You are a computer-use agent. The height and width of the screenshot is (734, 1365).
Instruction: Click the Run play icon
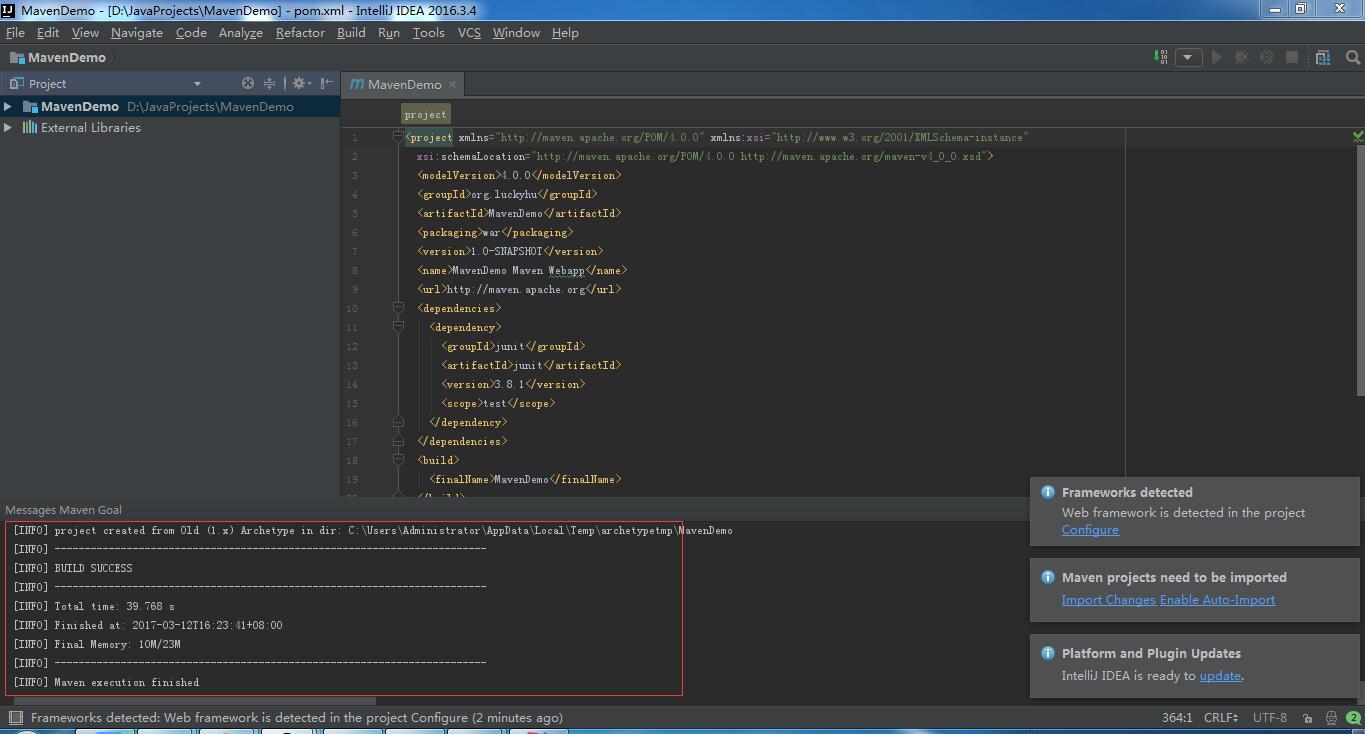1217,57
